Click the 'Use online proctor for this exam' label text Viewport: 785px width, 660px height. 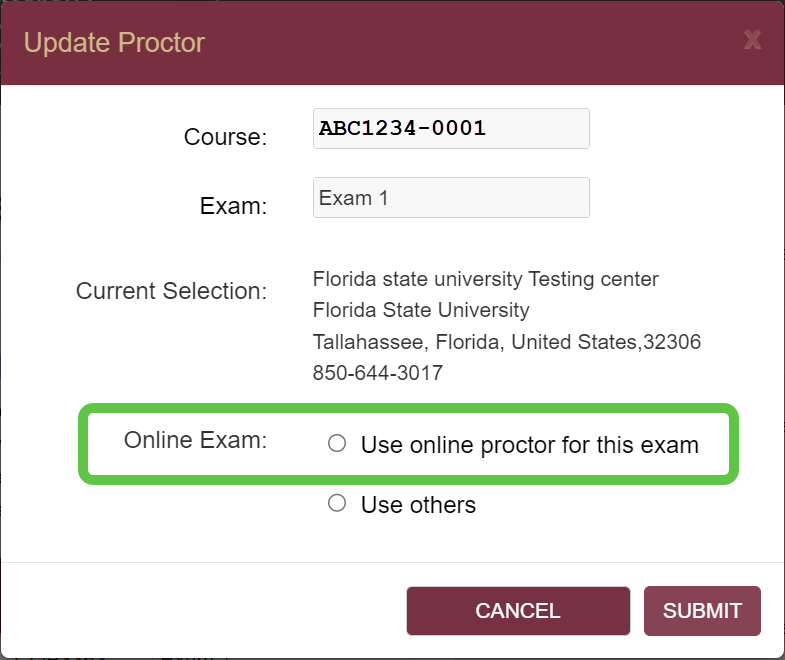(529, 445)
